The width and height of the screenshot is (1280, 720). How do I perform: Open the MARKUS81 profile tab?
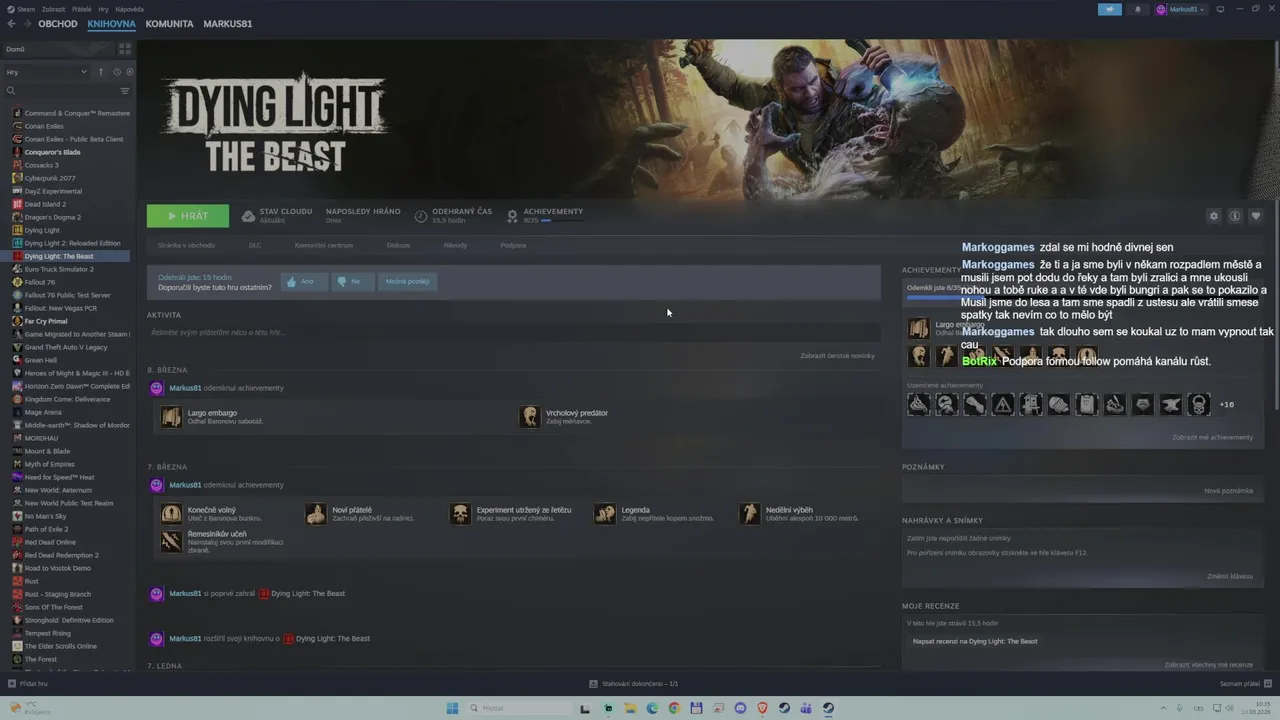click(228, 24)
